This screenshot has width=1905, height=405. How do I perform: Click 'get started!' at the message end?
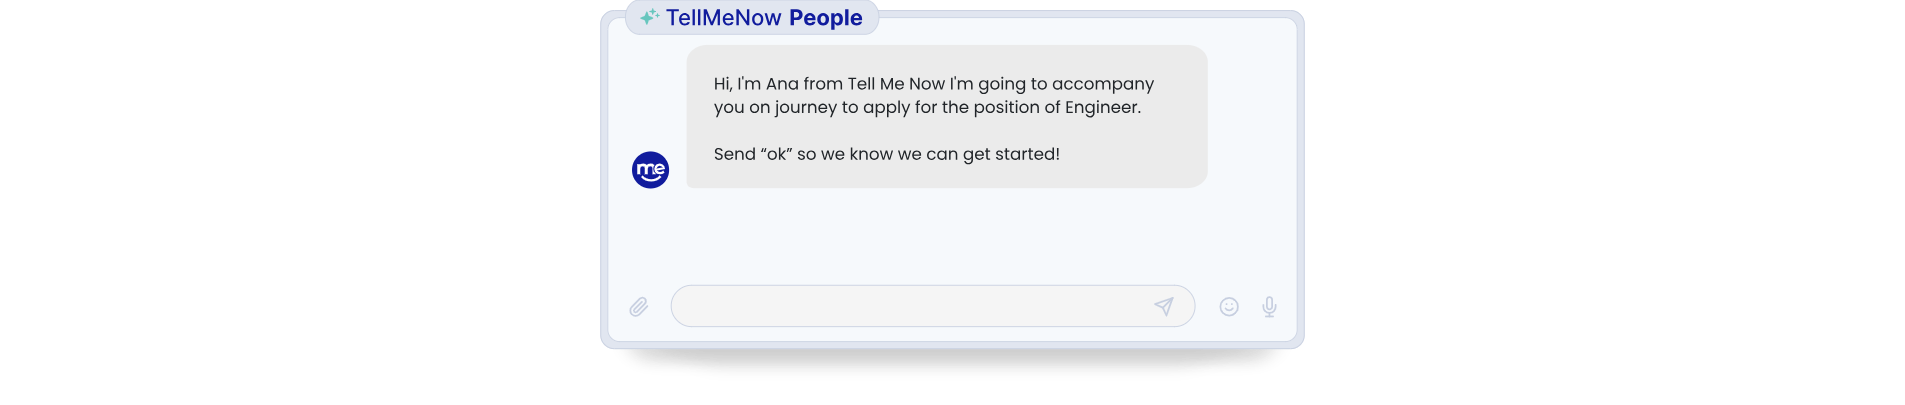point(1011,154)
